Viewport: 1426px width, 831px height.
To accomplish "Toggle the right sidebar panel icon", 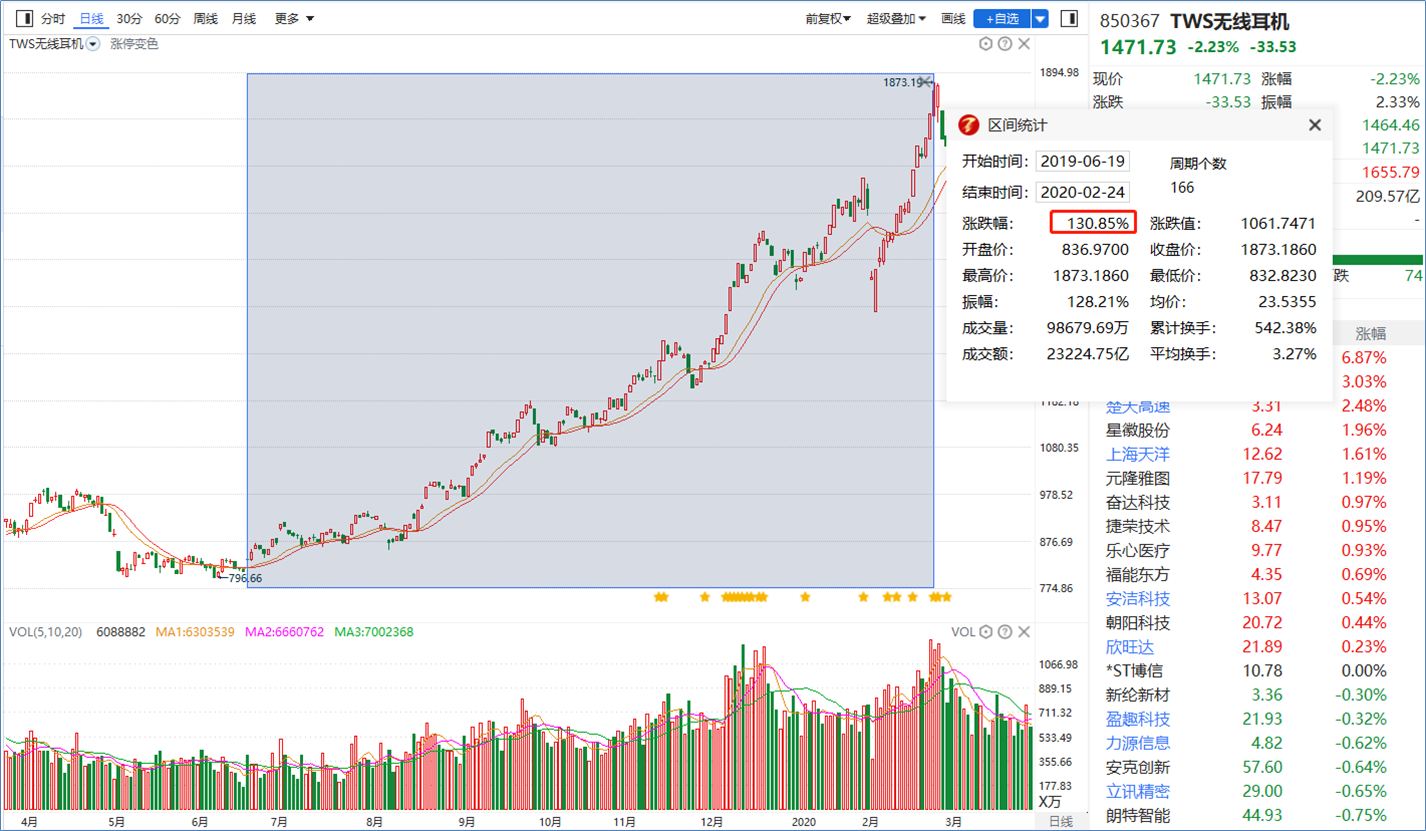I will click(x=1069, y=18).
